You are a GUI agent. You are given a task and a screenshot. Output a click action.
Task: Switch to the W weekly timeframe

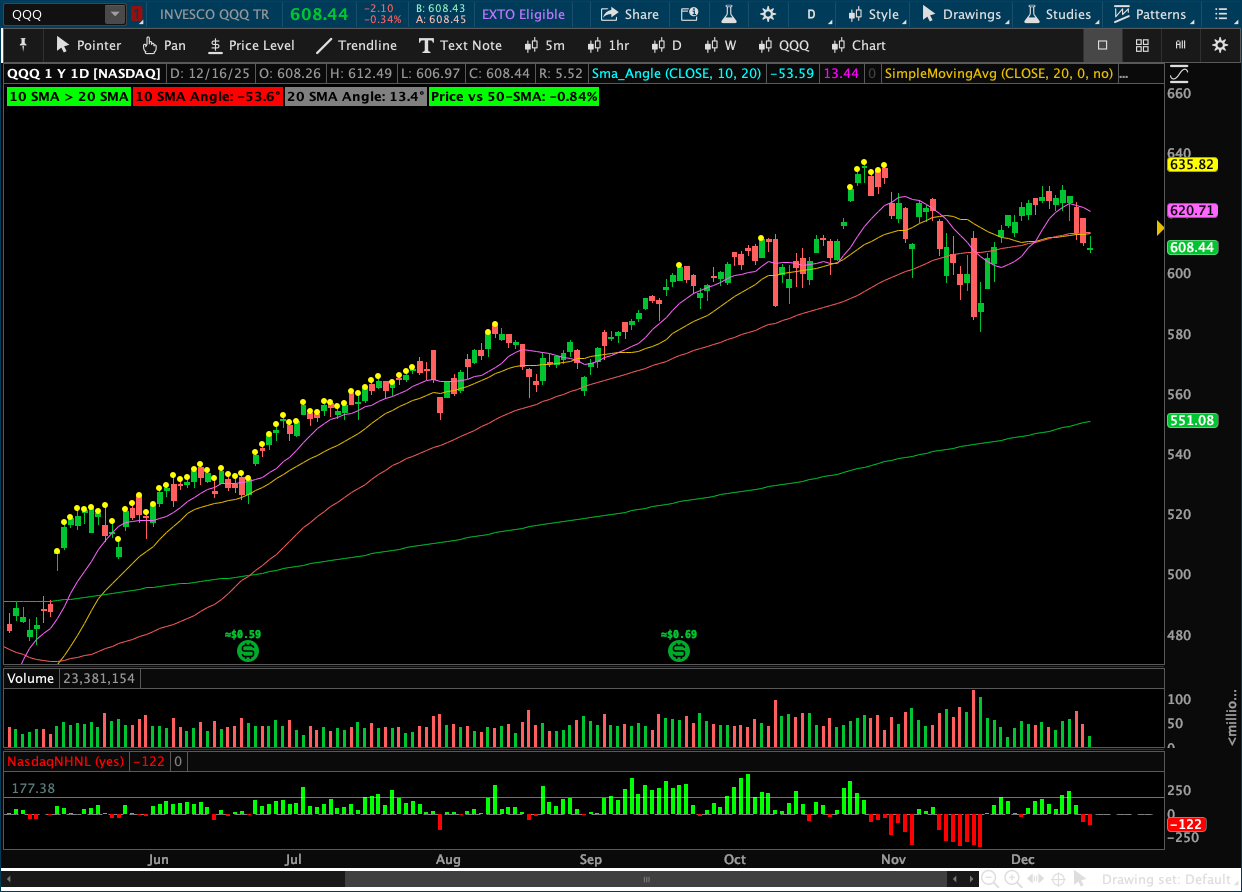pos(720,45)
